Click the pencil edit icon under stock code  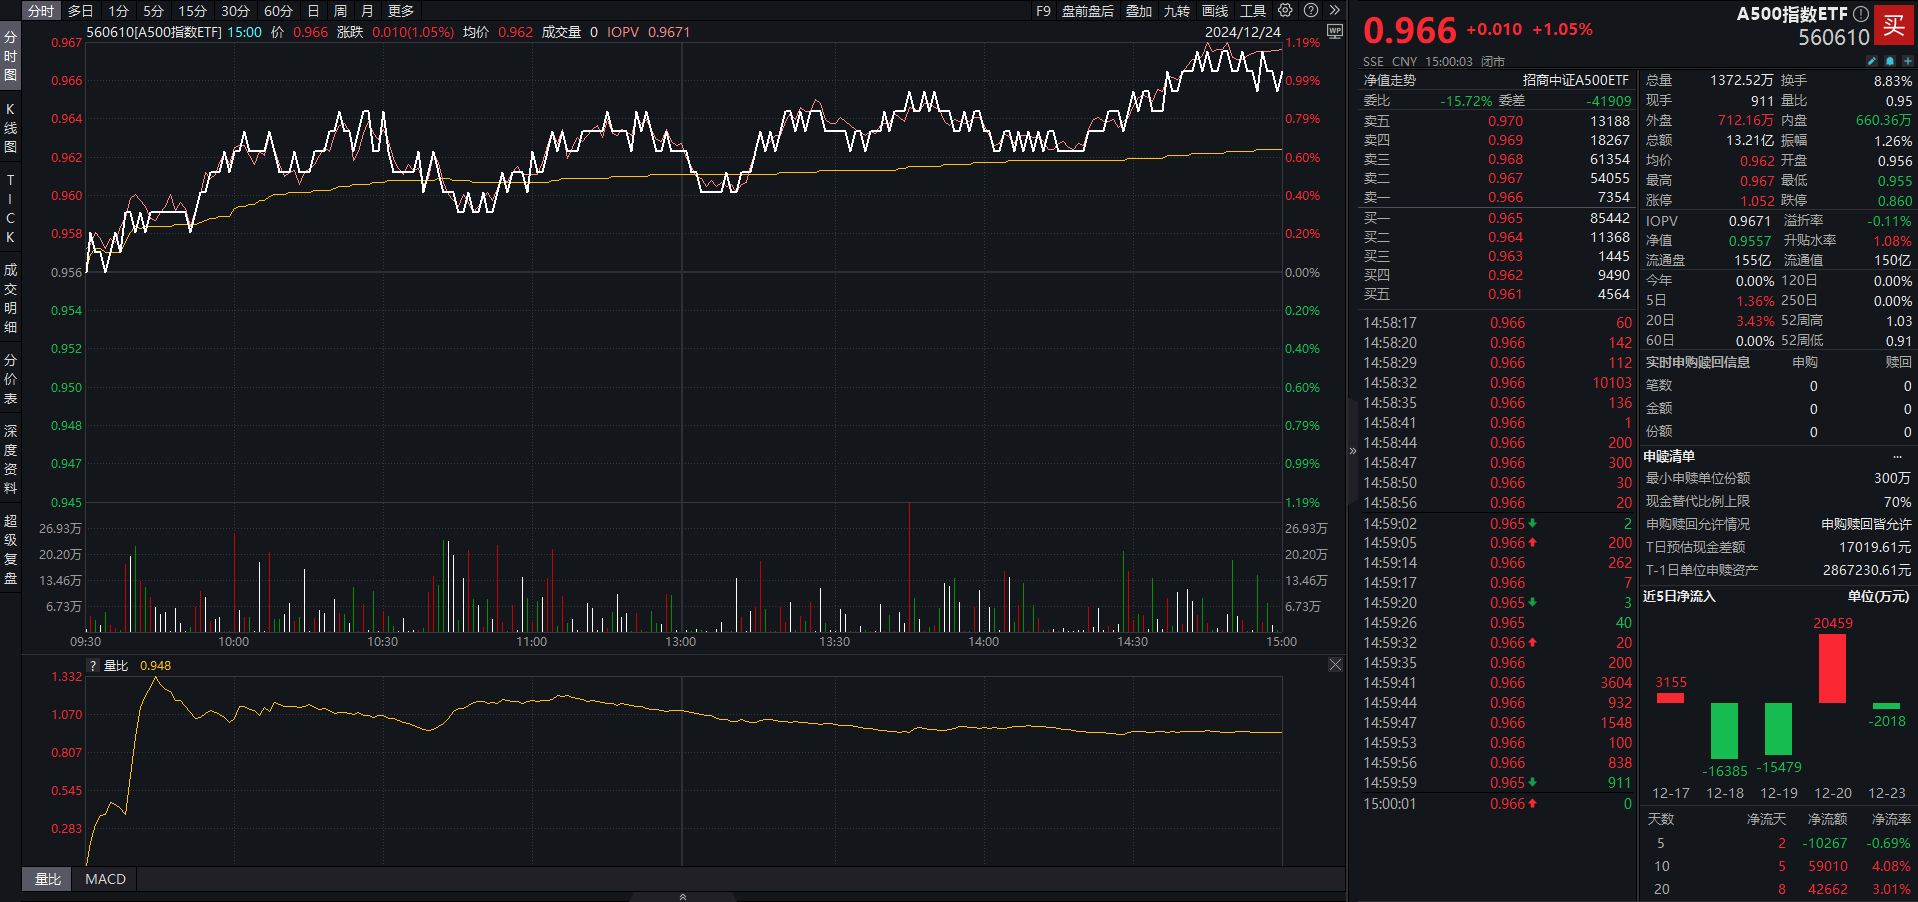coord(1872,61)
